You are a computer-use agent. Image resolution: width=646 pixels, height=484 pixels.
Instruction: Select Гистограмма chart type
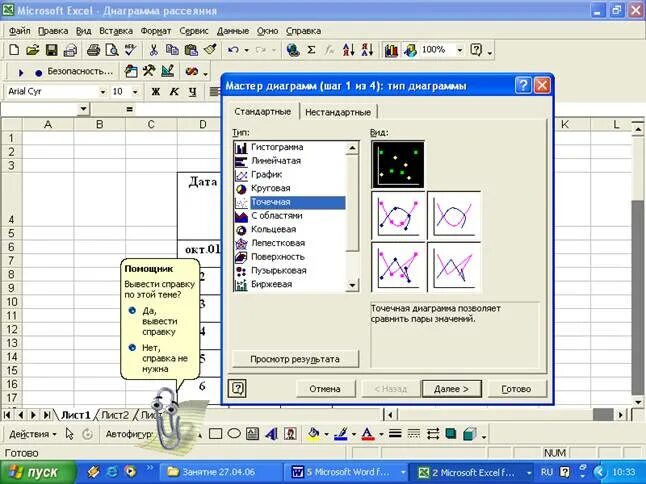click(290, 147)
